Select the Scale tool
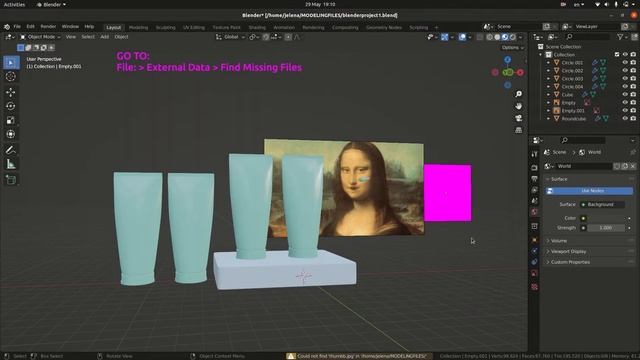Viewport: 640px width, 360px height. point(11,120)
